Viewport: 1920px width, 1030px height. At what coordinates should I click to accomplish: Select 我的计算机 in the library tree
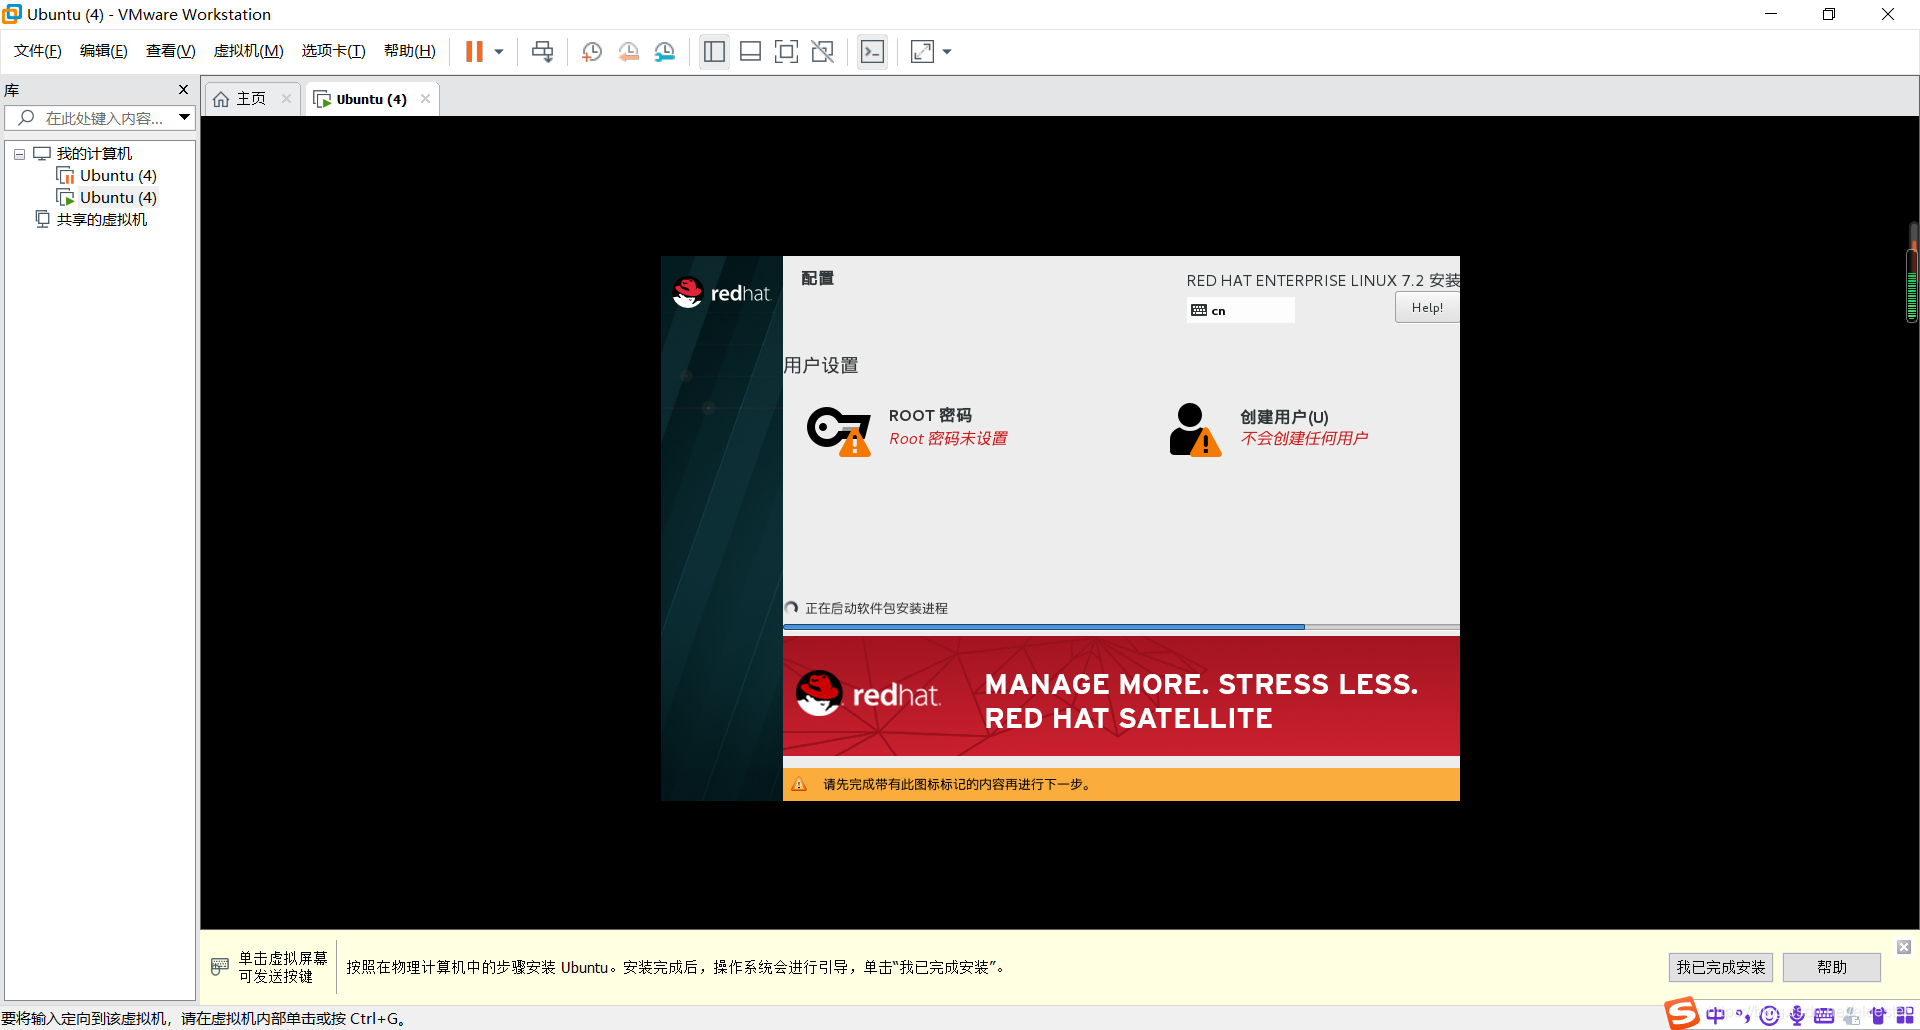click(x=94, y=154)
